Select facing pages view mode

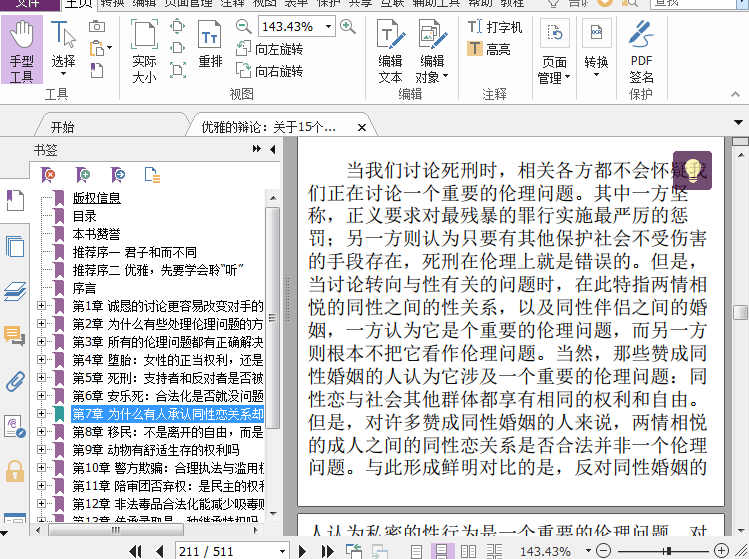468,551
